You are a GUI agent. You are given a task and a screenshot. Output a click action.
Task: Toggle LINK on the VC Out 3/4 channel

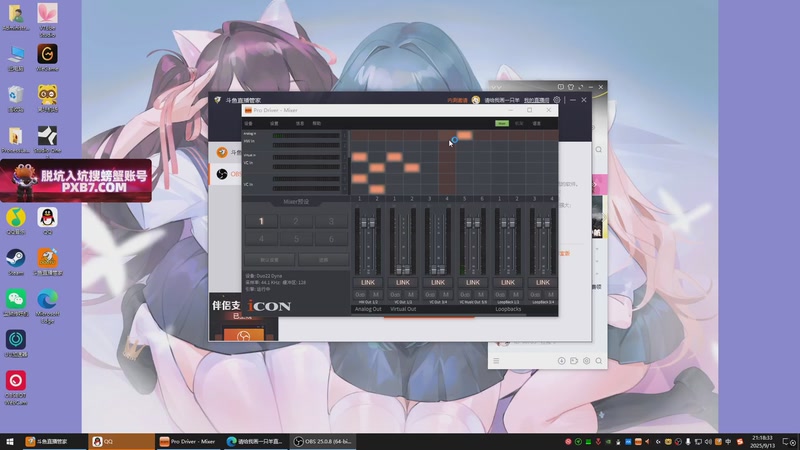438,282
